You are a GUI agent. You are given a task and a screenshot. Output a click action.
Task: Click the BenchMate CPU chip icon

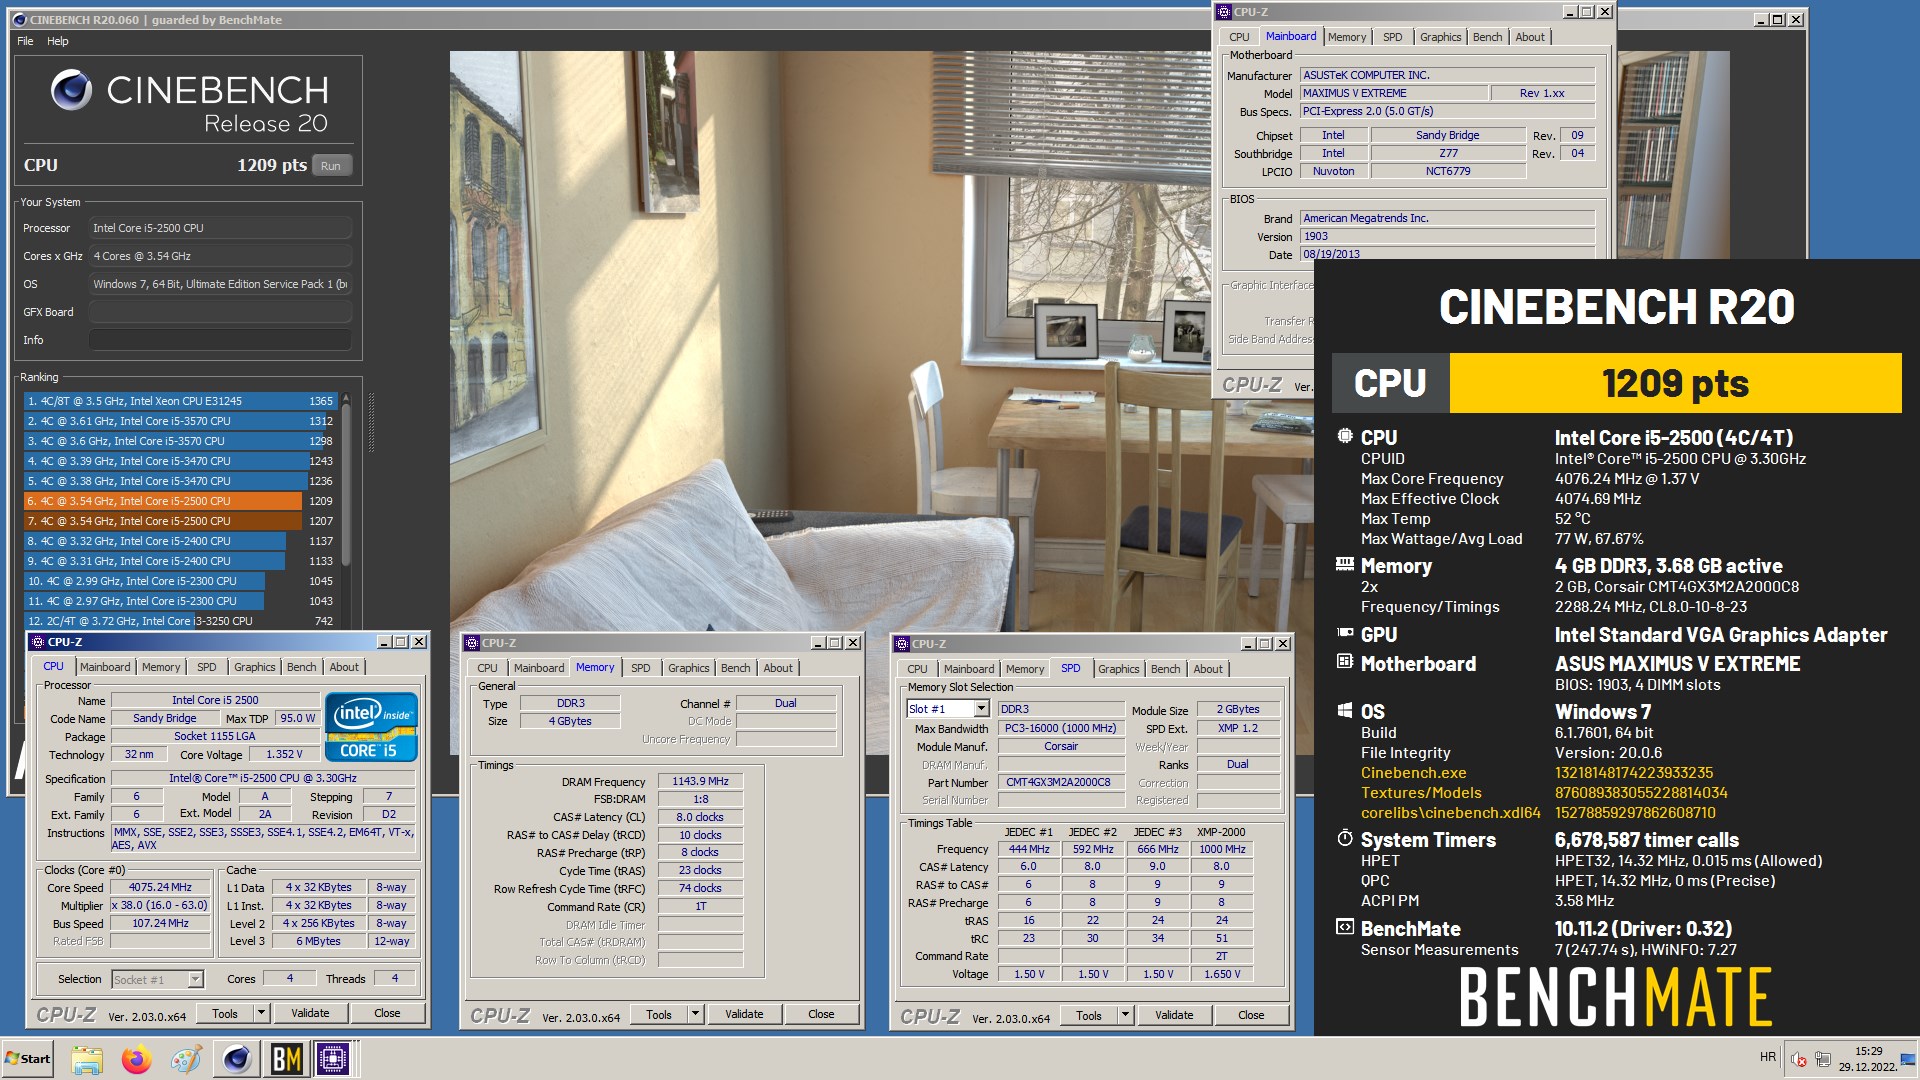pyautogui.click(x=1345, y=436)
